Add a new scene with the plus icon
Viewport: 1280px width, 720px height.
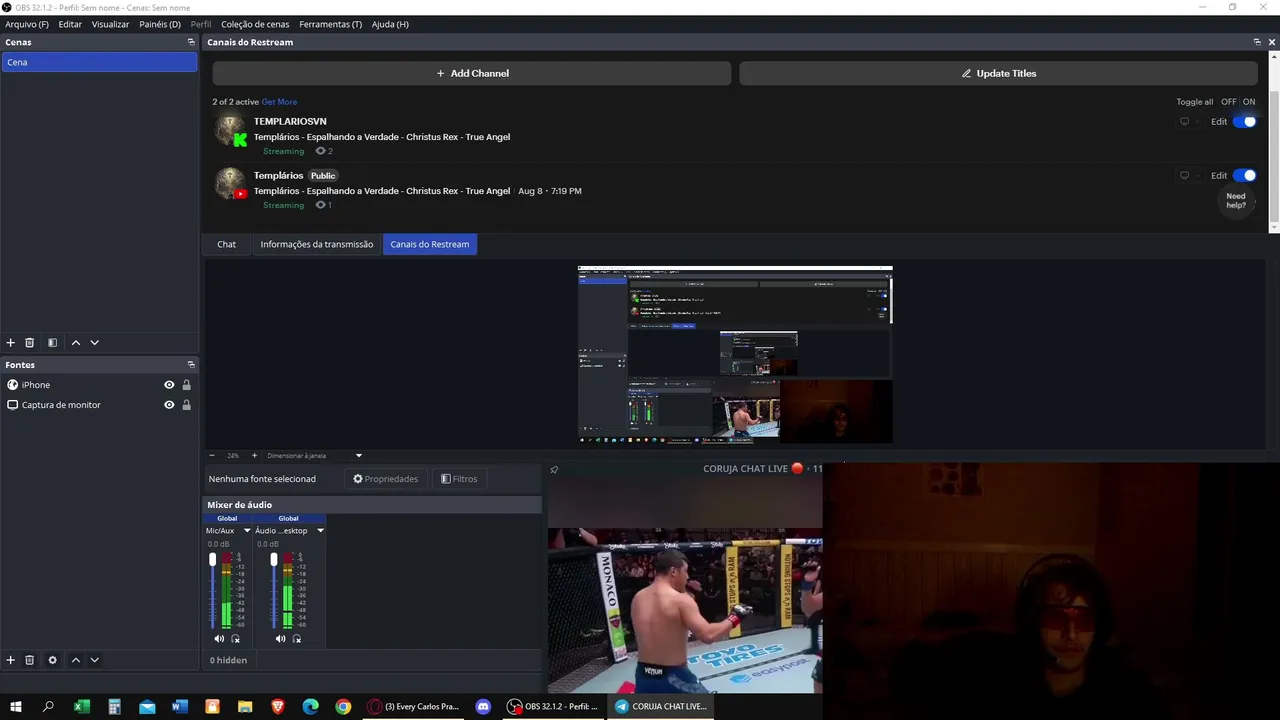pyautogui.click(x=11, y=343)
